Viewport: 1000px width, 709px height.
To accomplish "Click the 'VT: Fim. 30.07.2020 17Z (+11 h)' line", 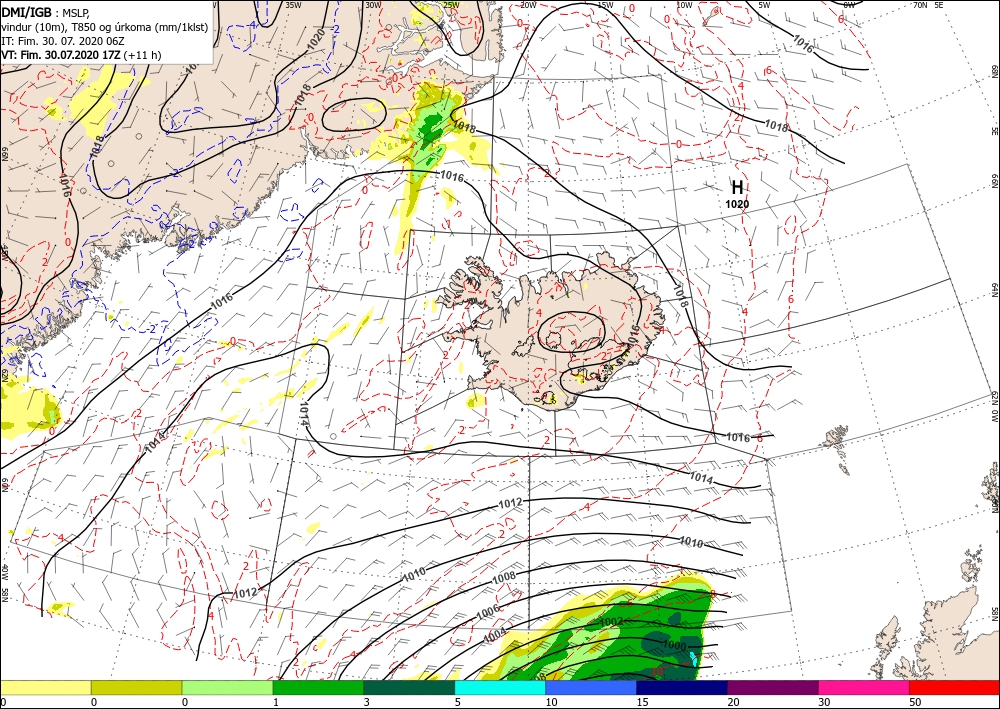I will click(x=81, y=55).
